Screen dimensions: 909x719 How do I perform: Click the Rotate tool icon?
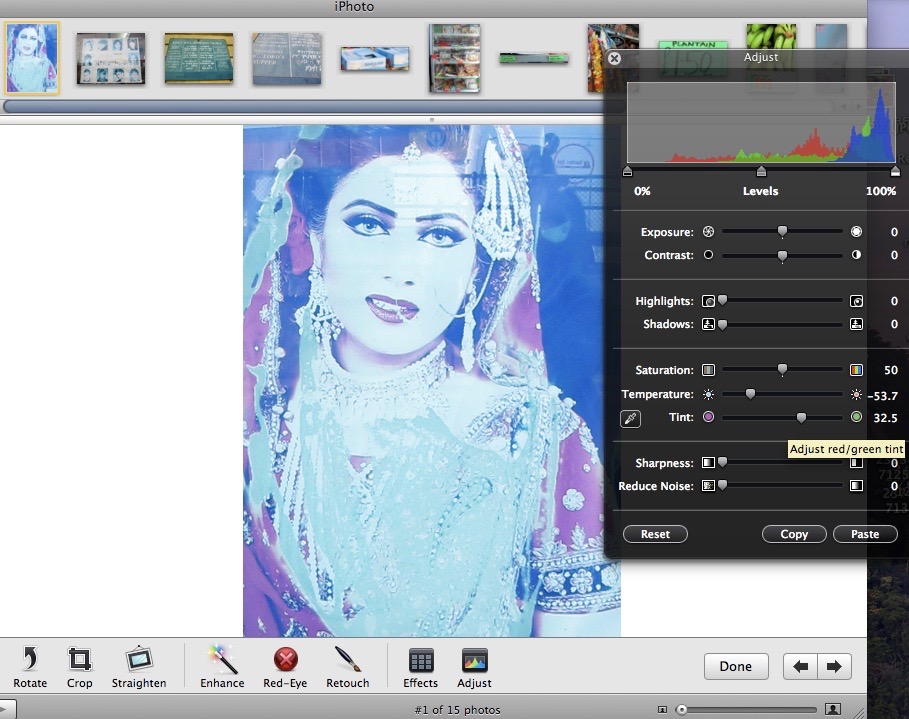[x=30, y=660]
